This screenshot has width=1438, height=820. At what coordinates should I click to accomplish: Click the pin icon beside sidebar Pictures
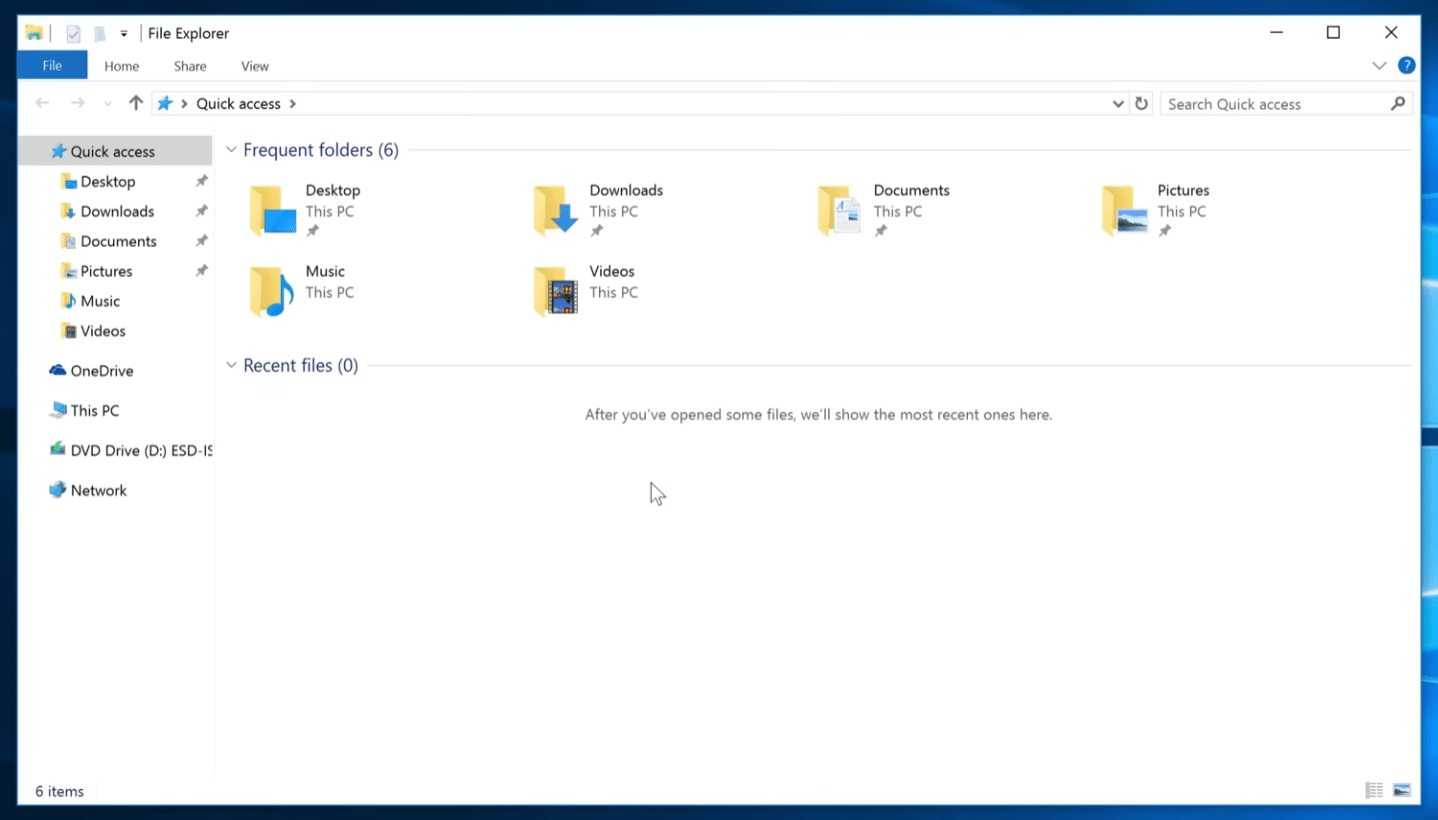tap(201, 271)
